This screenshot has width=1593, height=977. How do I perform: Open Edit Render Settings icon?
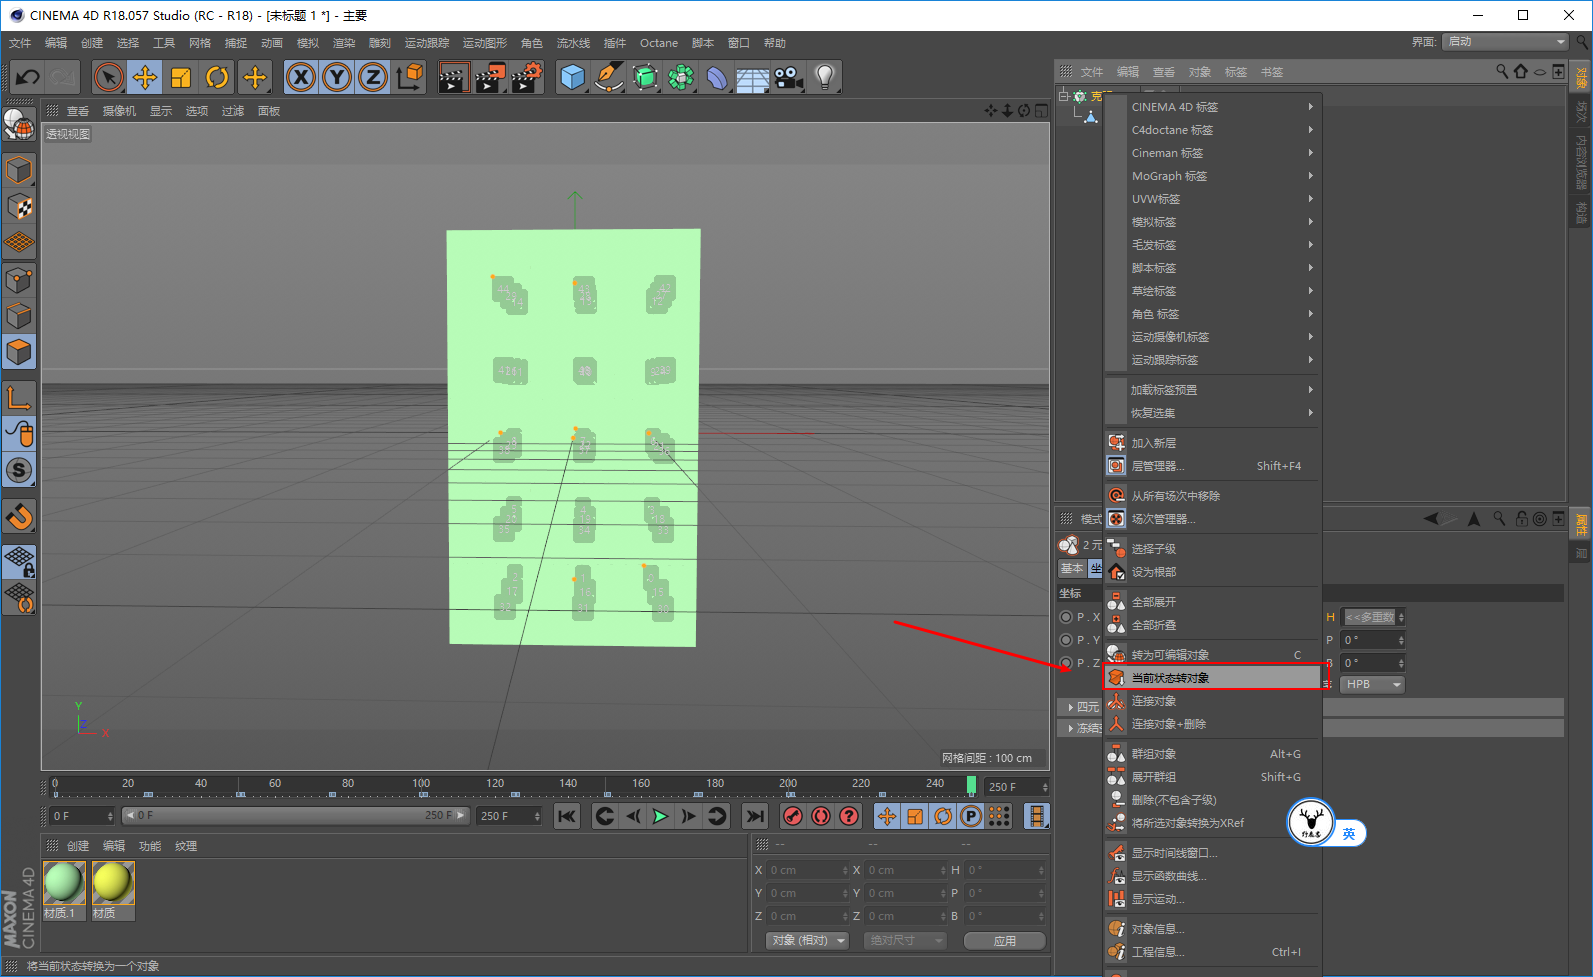[x=527, y=77]
